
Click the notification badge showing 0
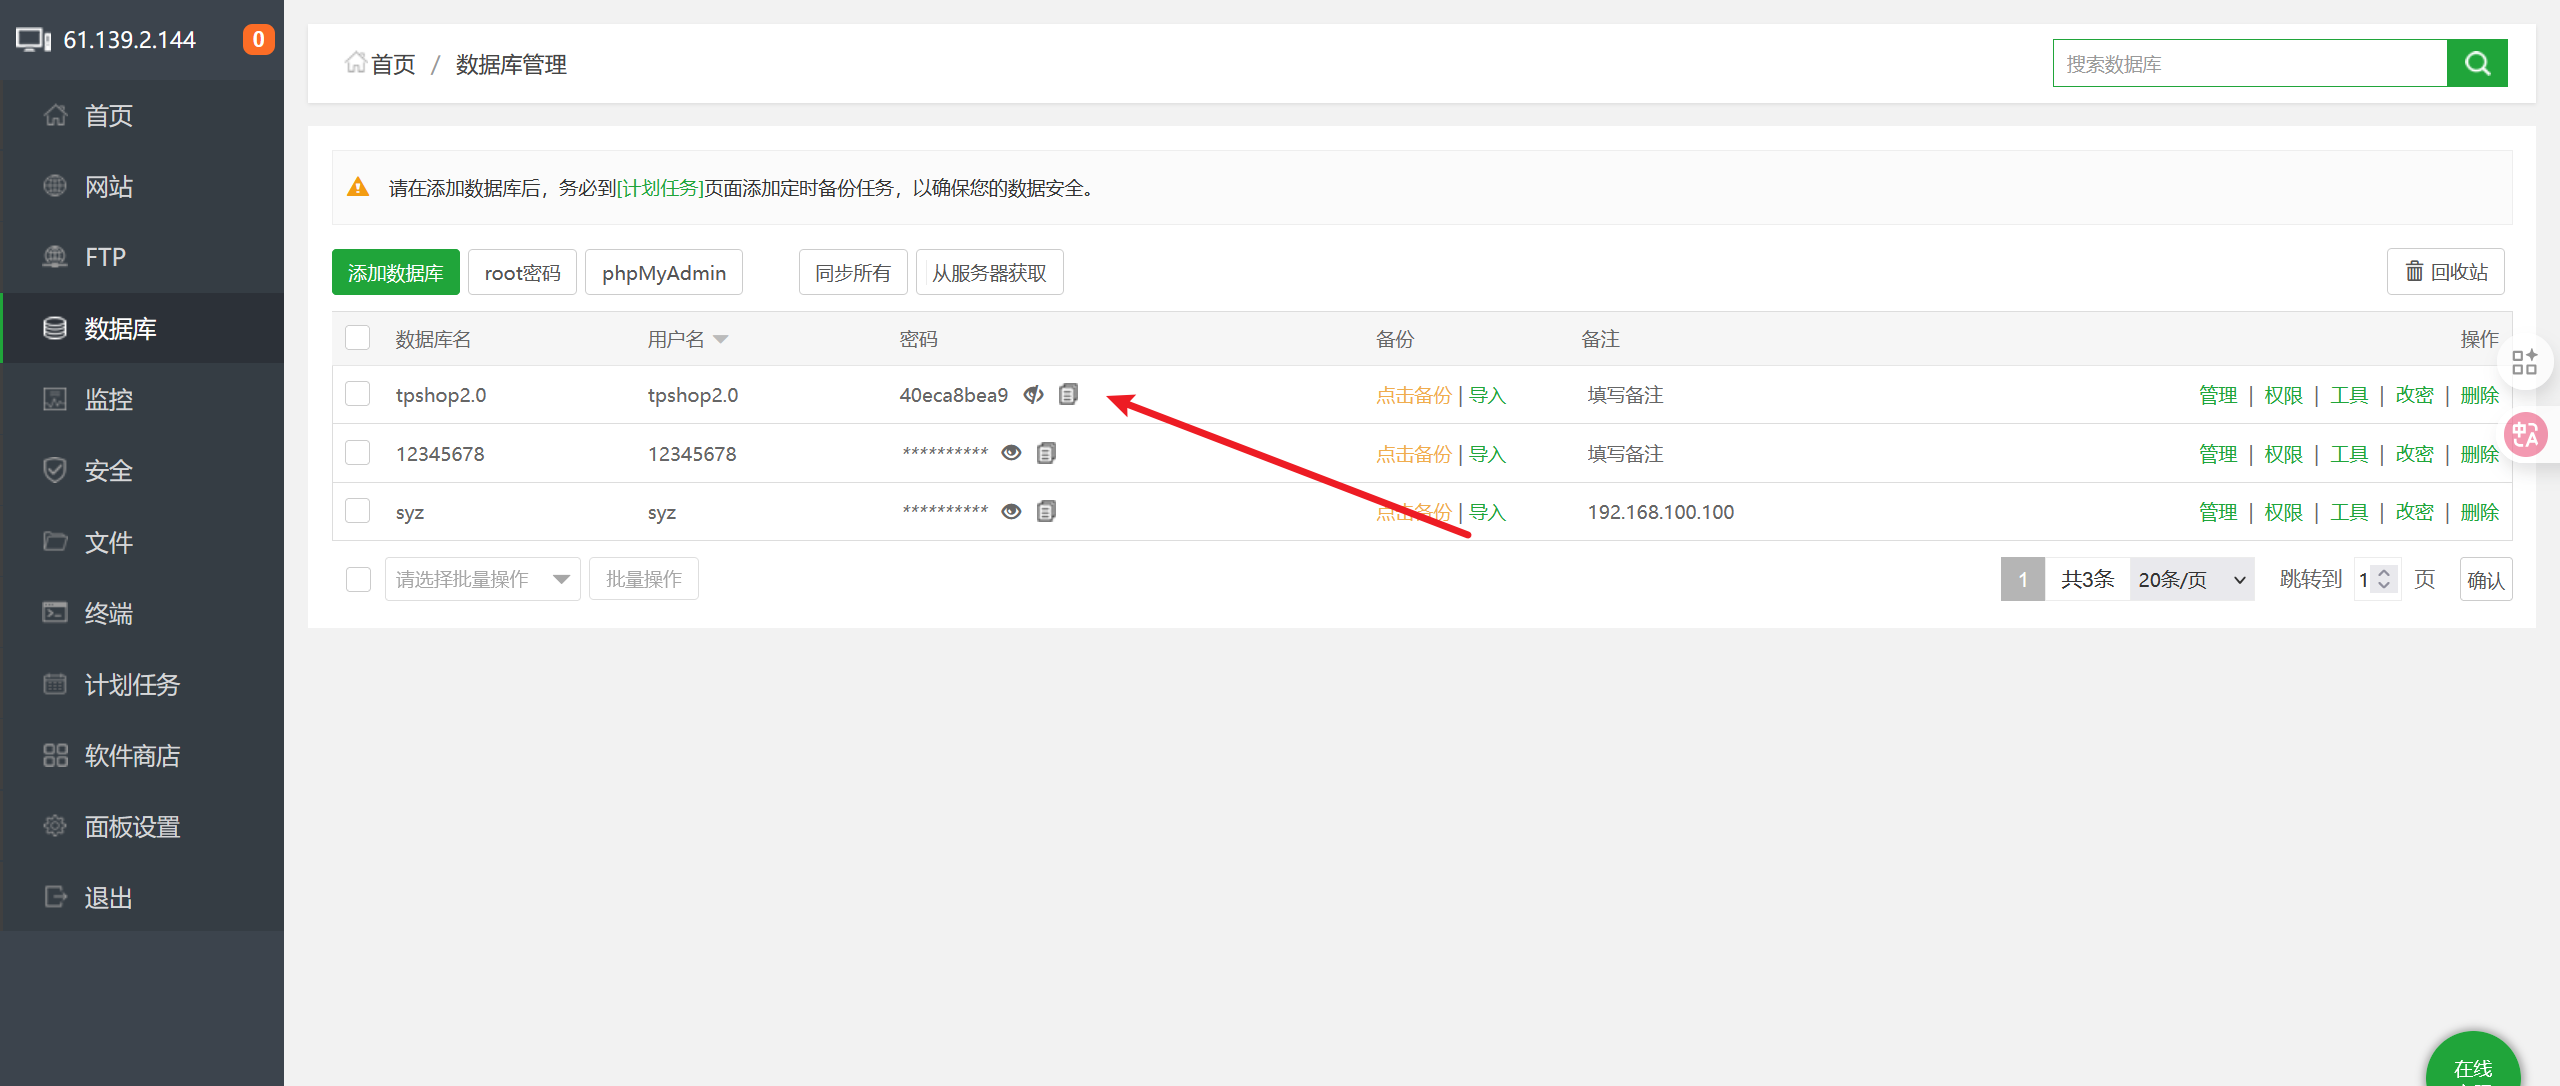(x=258, y=40)
